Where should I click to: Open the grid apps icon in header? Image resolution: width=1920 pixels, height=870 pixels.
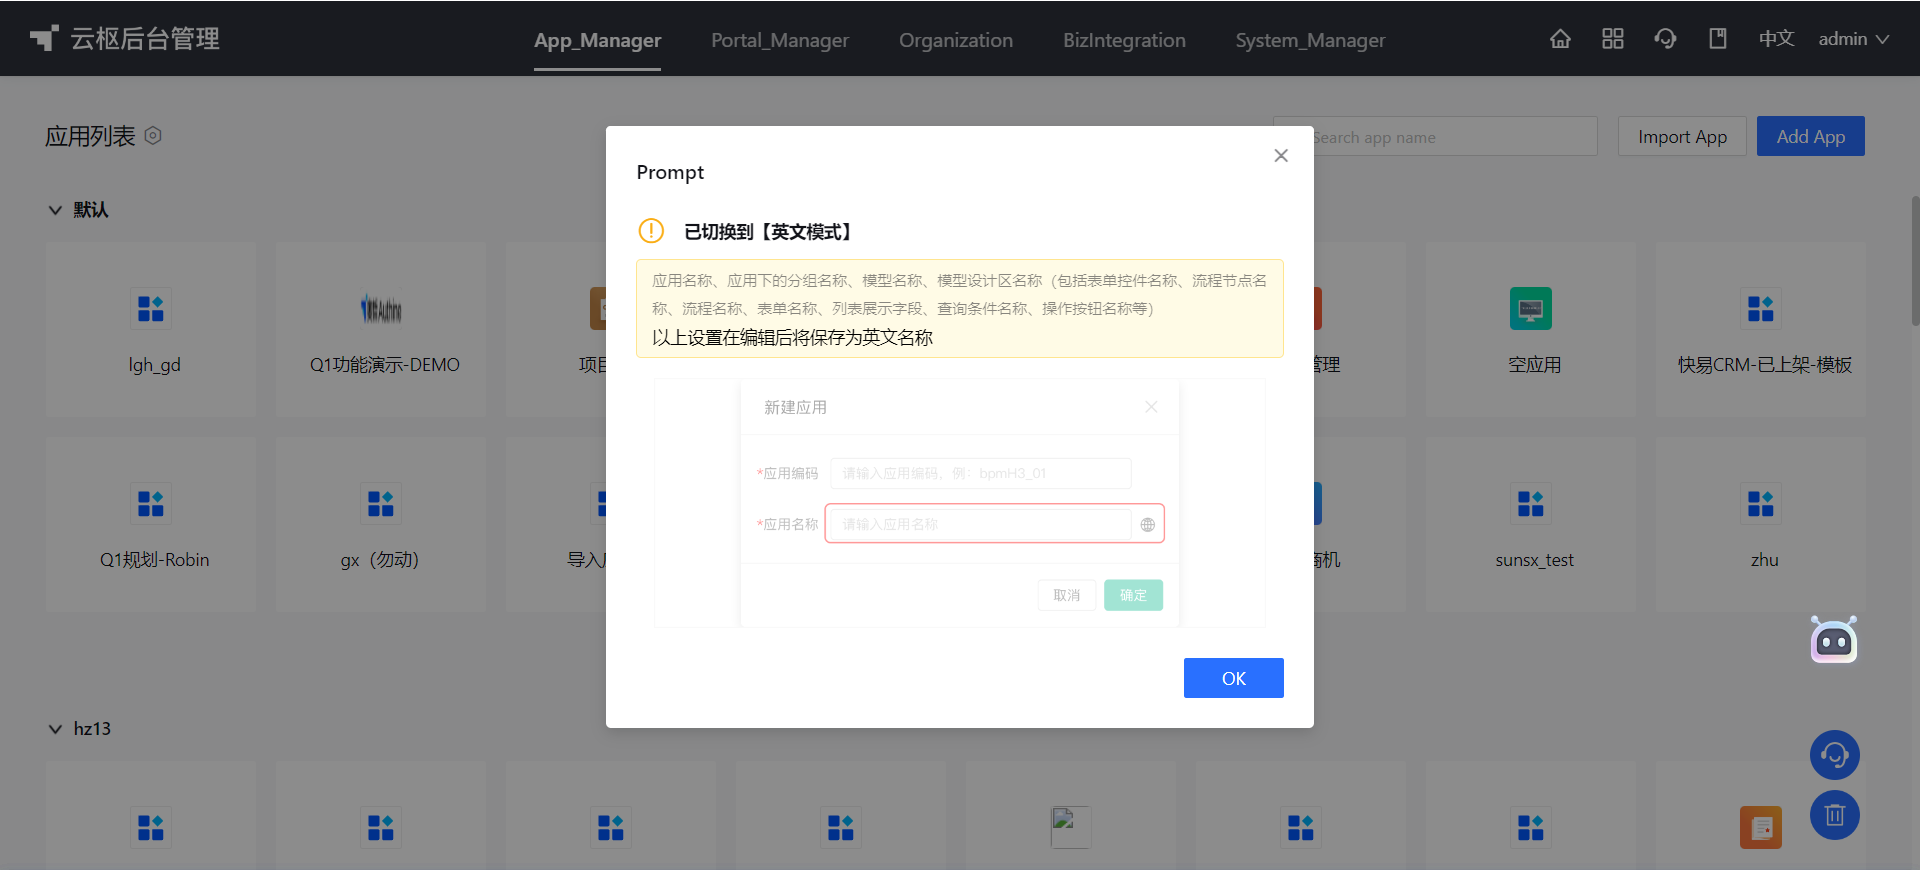pyautogui.click(x=1613, y=39)
